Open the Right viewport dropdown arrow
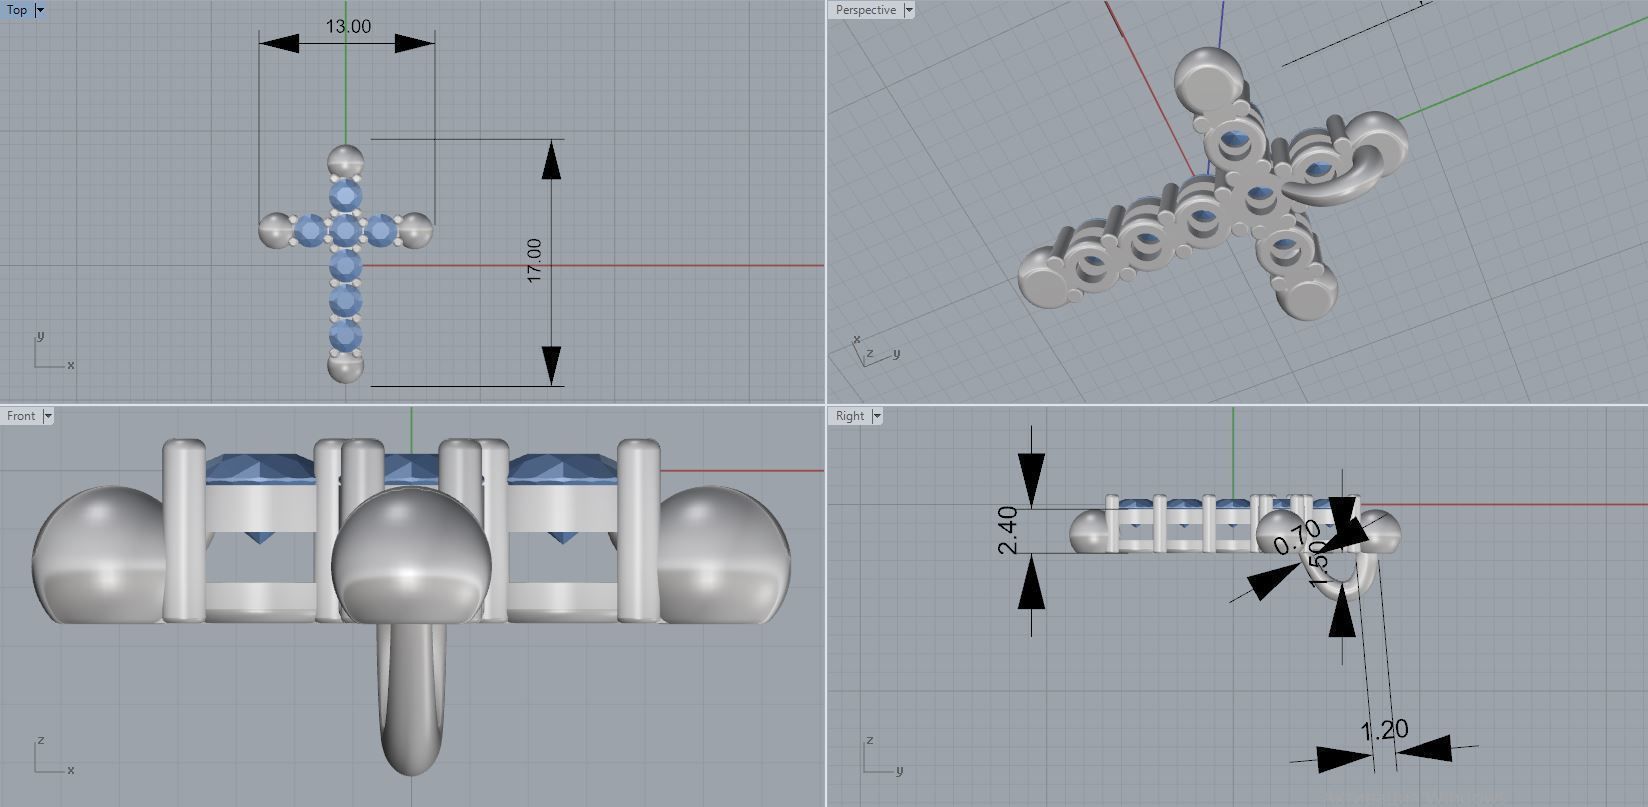Screen dimensions: 1648x807 pos(877,416)
